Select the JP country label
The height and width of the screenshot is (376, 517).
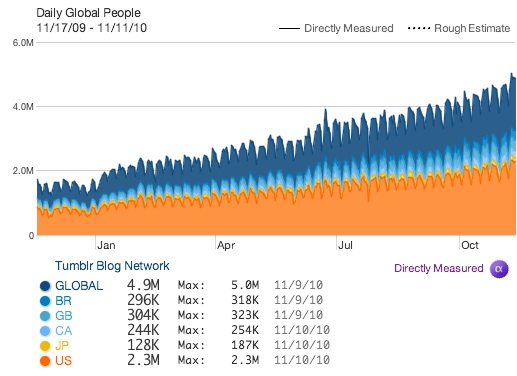coord(62,346)
